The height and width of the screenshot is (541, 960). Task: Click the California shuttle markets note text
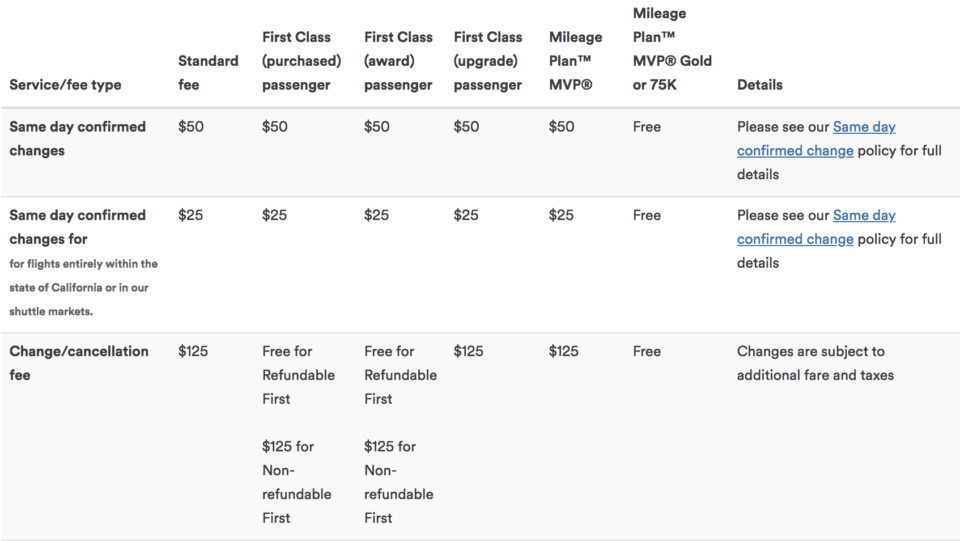[83, 287]
